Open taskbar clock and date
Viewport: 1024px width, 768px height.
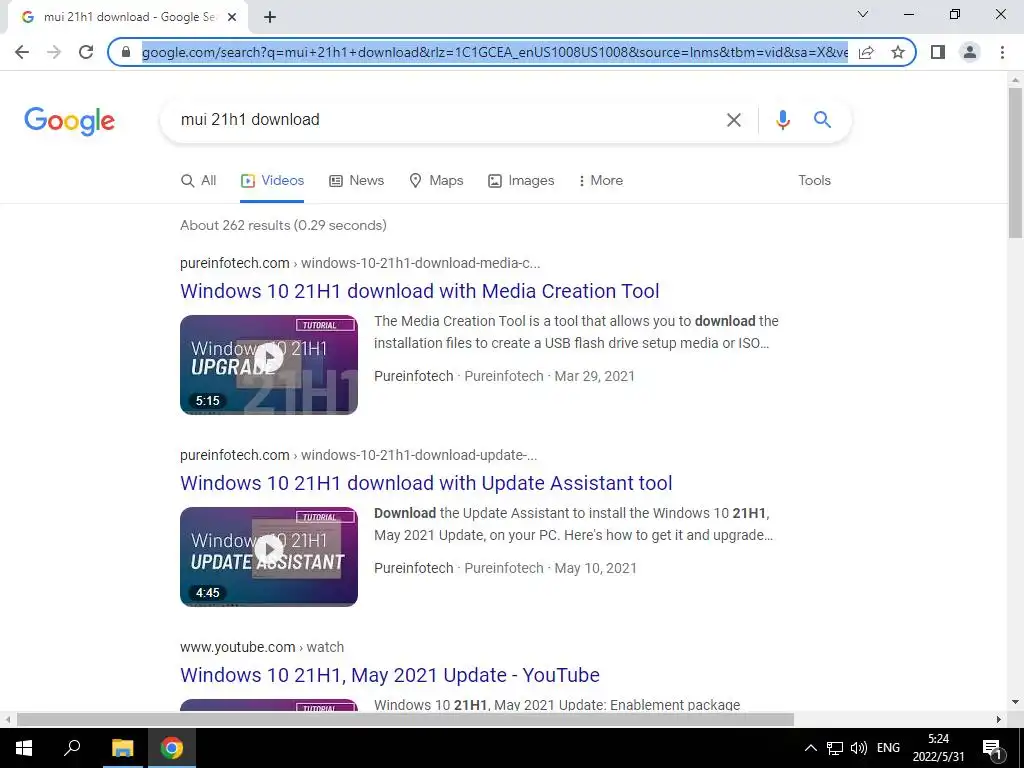point(938,748)
